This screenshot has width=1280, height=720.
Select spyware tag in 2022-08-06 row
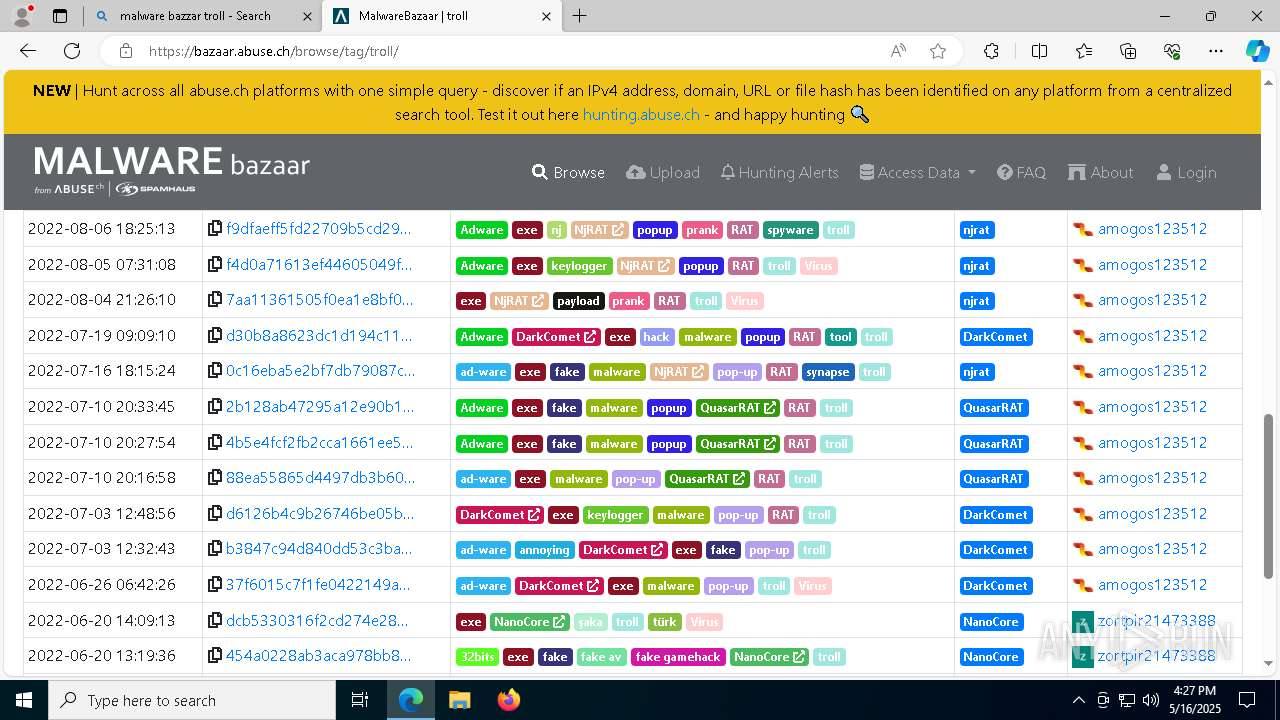pos(790,230)
